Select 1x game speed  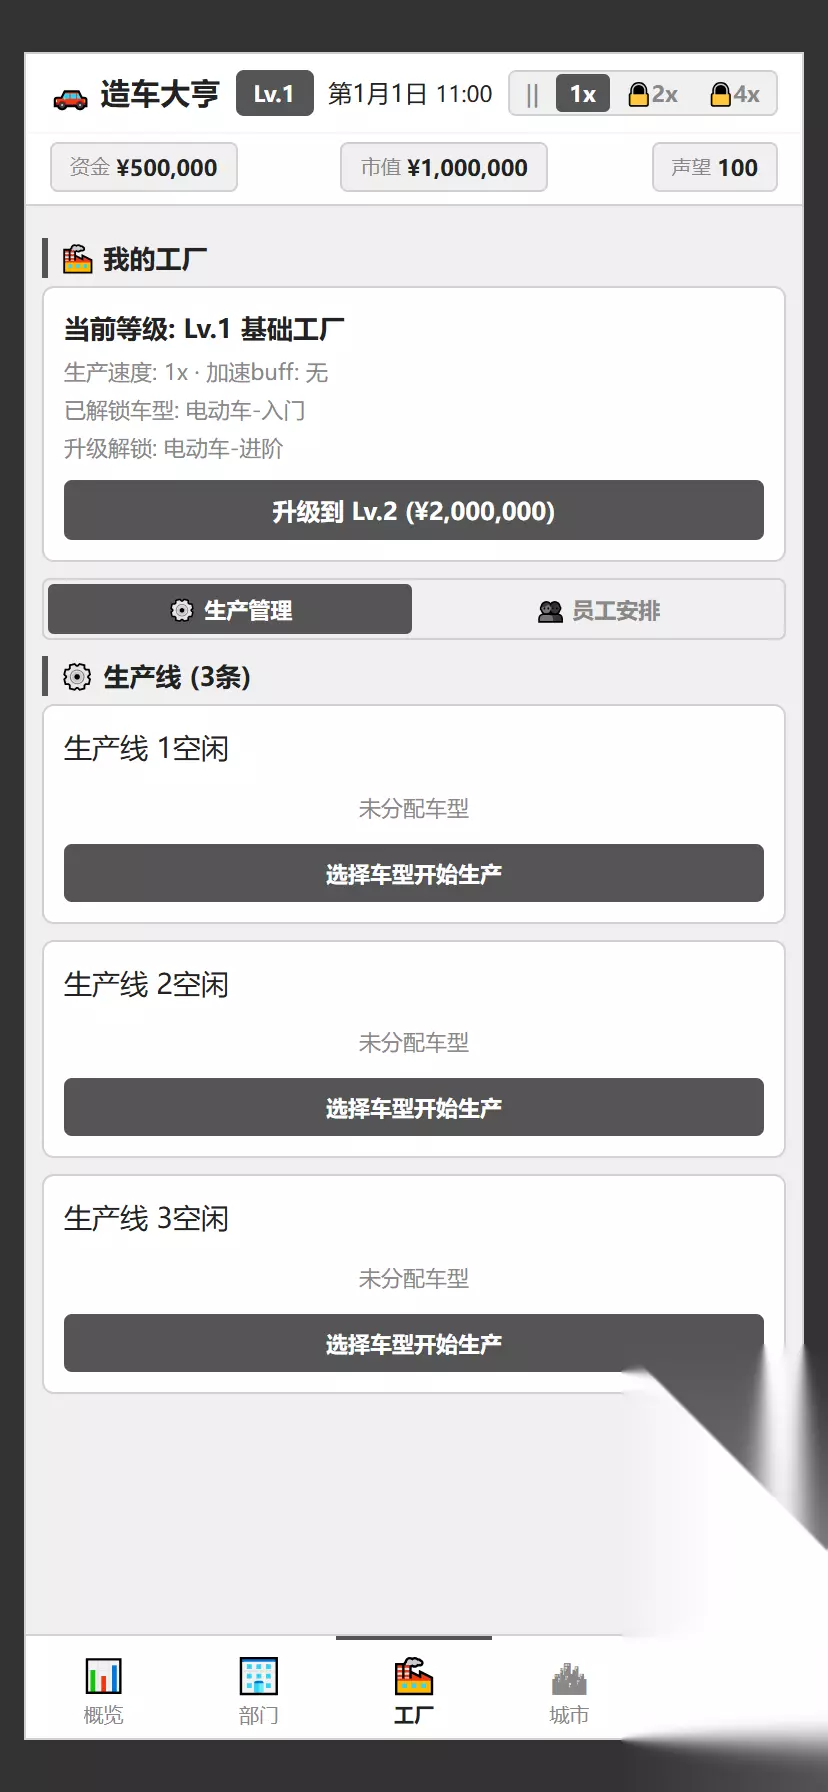pos(583,94)
